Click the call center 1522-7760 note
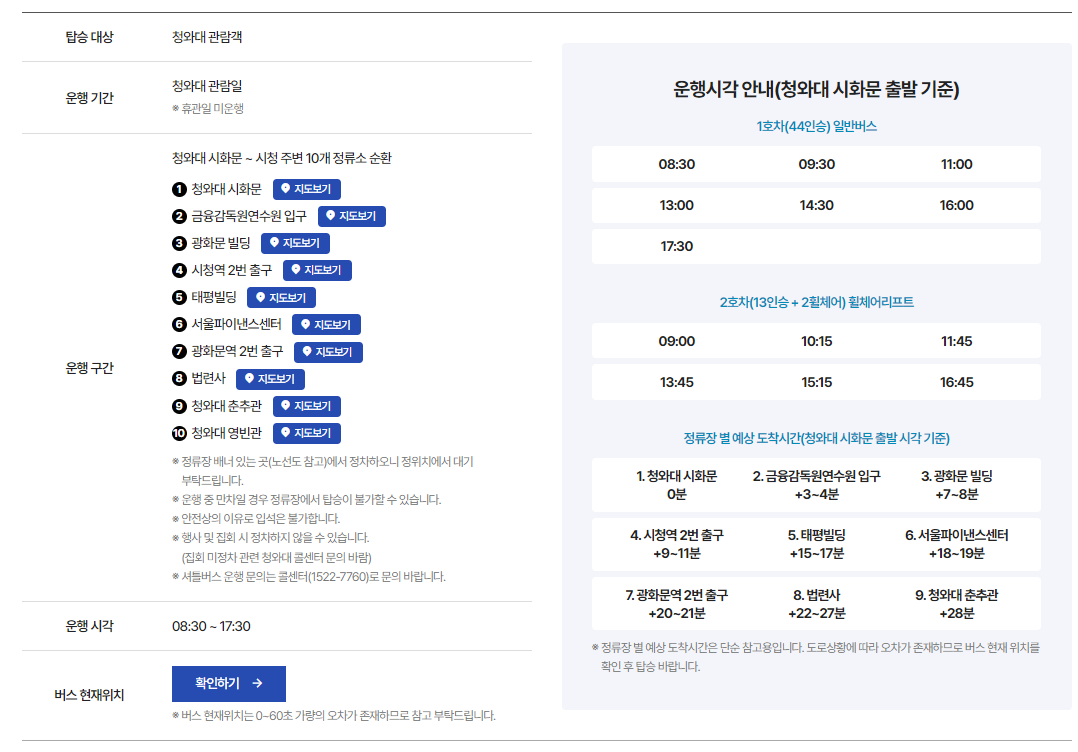This screenshot has height=752, width=1078. (x=309, y=577)
